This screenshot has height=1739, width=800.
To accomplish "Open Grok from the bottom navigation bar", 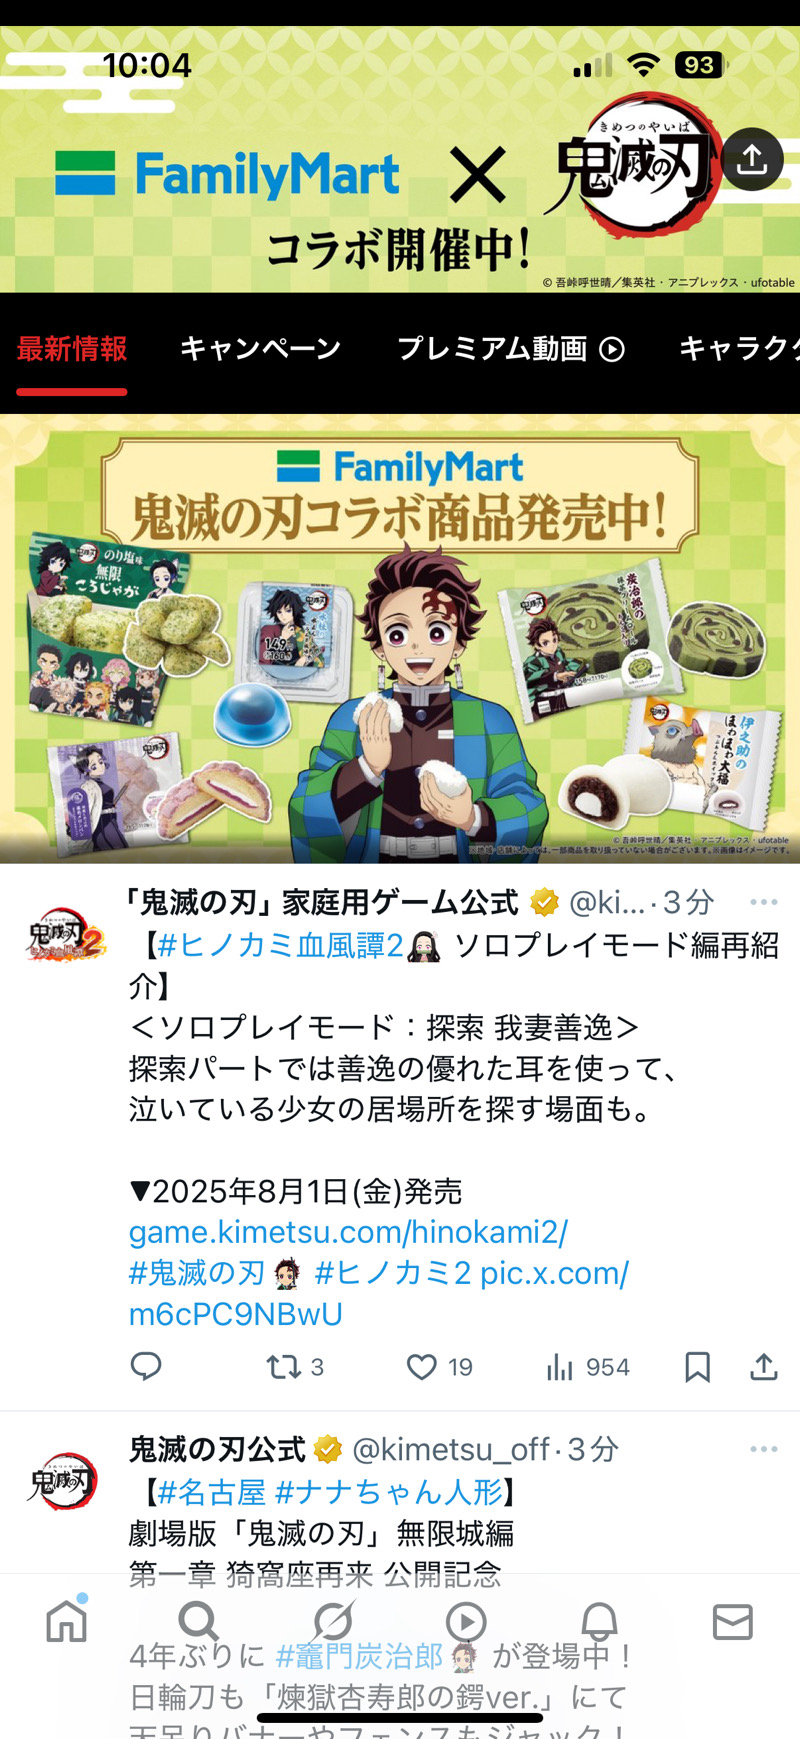I will (333, 1621).
